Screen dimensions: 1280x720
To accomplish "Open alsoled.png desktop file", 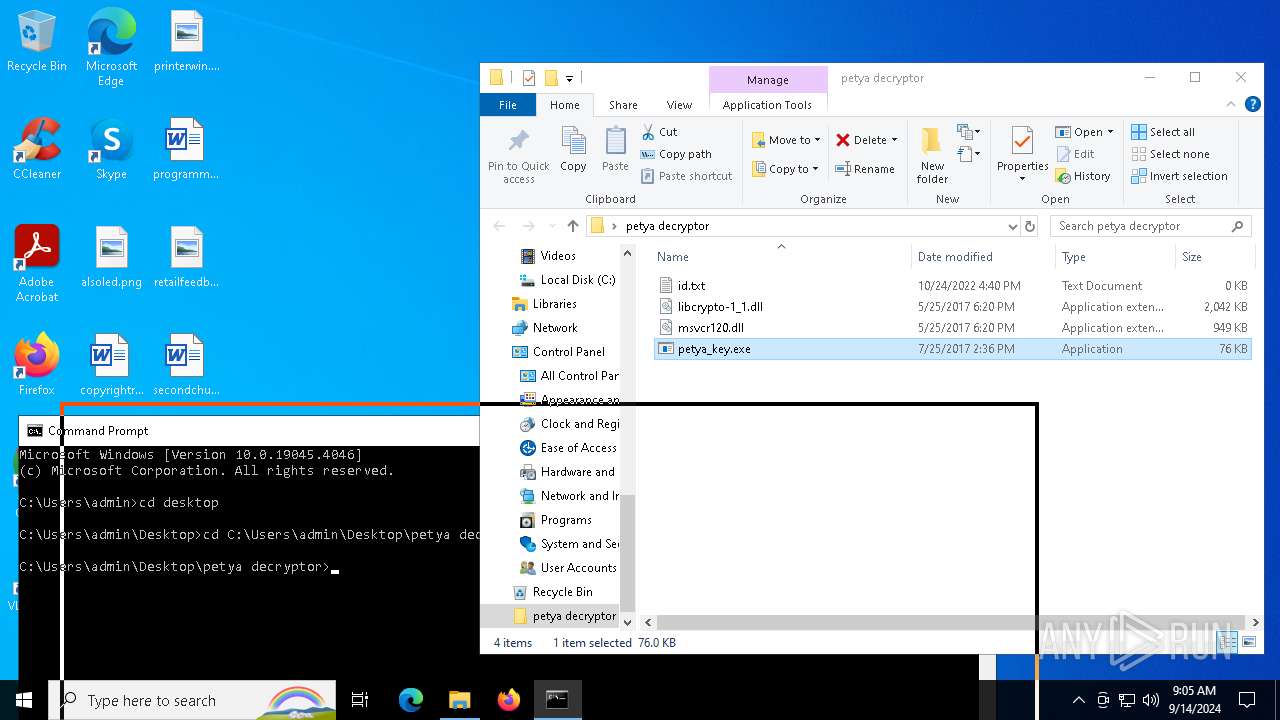I will point(111,258).
